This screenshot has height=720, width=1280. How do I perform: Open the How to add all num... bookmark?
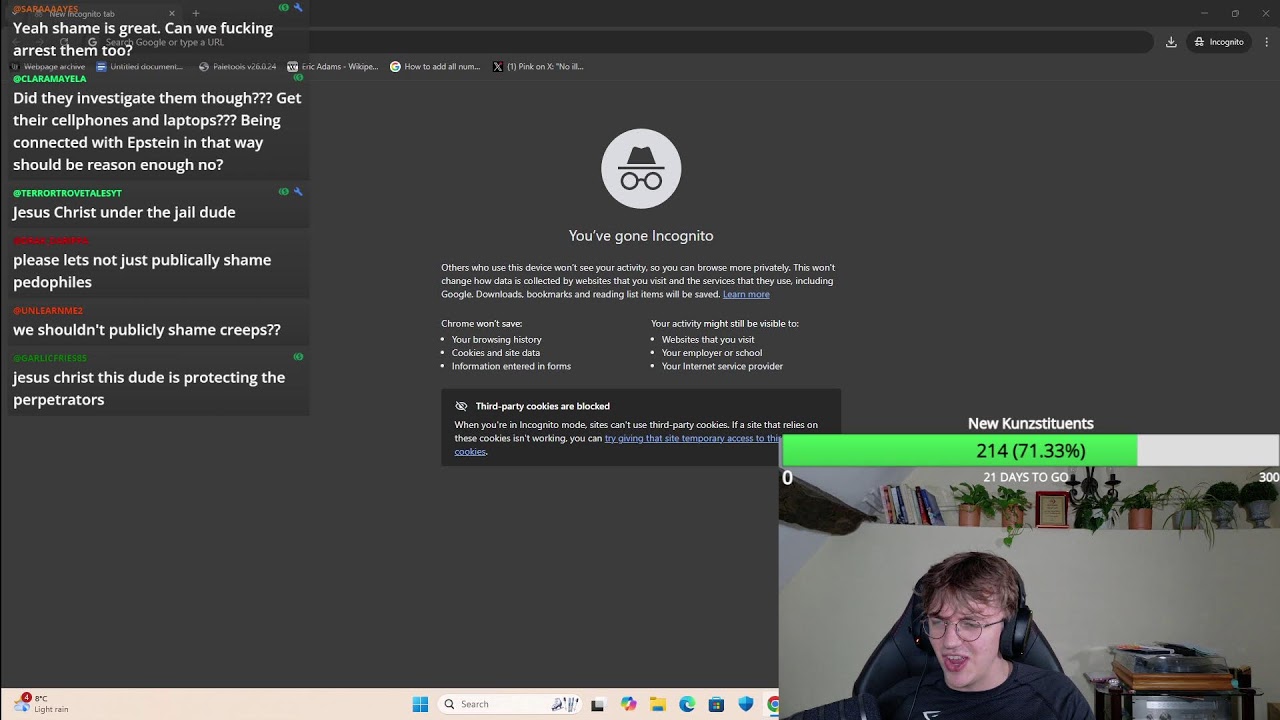pyautogui.click(x=435, y=67)
